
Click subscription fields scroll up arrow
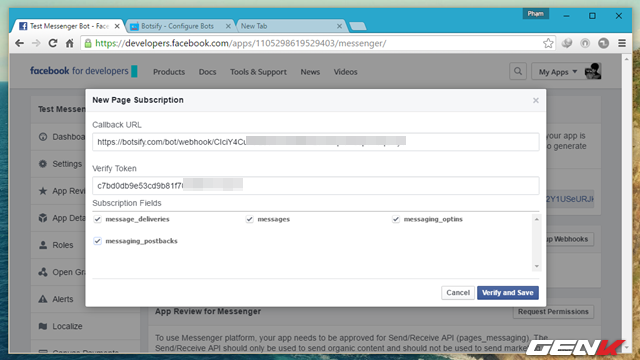(536, 219)
